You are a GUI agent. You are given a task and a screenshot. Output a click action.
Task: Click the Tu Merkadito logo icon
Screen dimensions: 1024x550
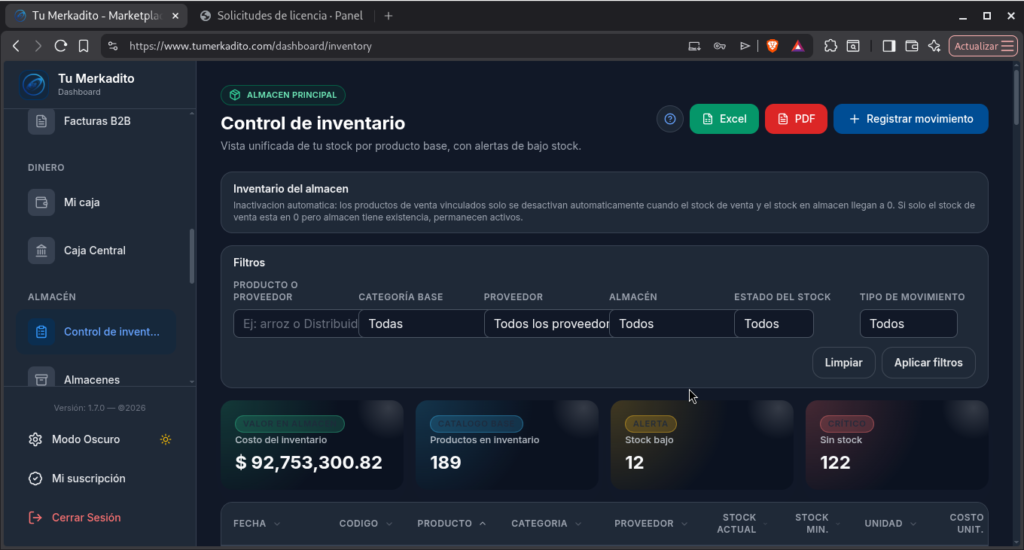34,84
